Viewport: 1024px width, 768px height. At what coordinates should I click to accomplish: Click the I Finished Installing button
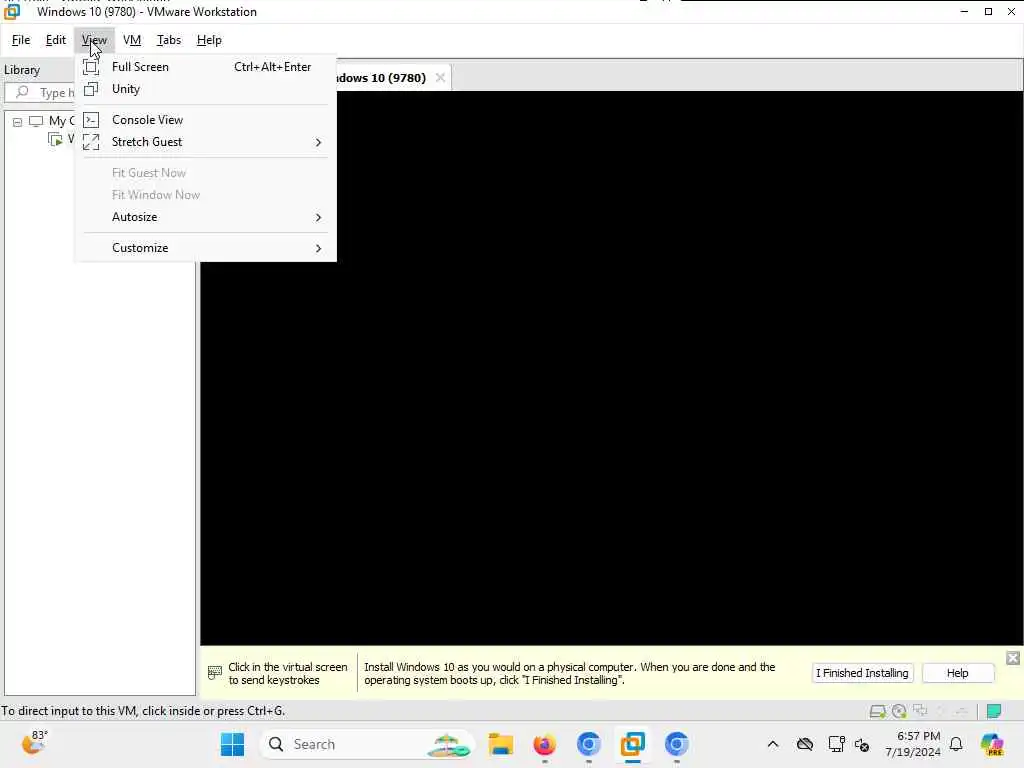pyautogui.click(x=862, y=673)
